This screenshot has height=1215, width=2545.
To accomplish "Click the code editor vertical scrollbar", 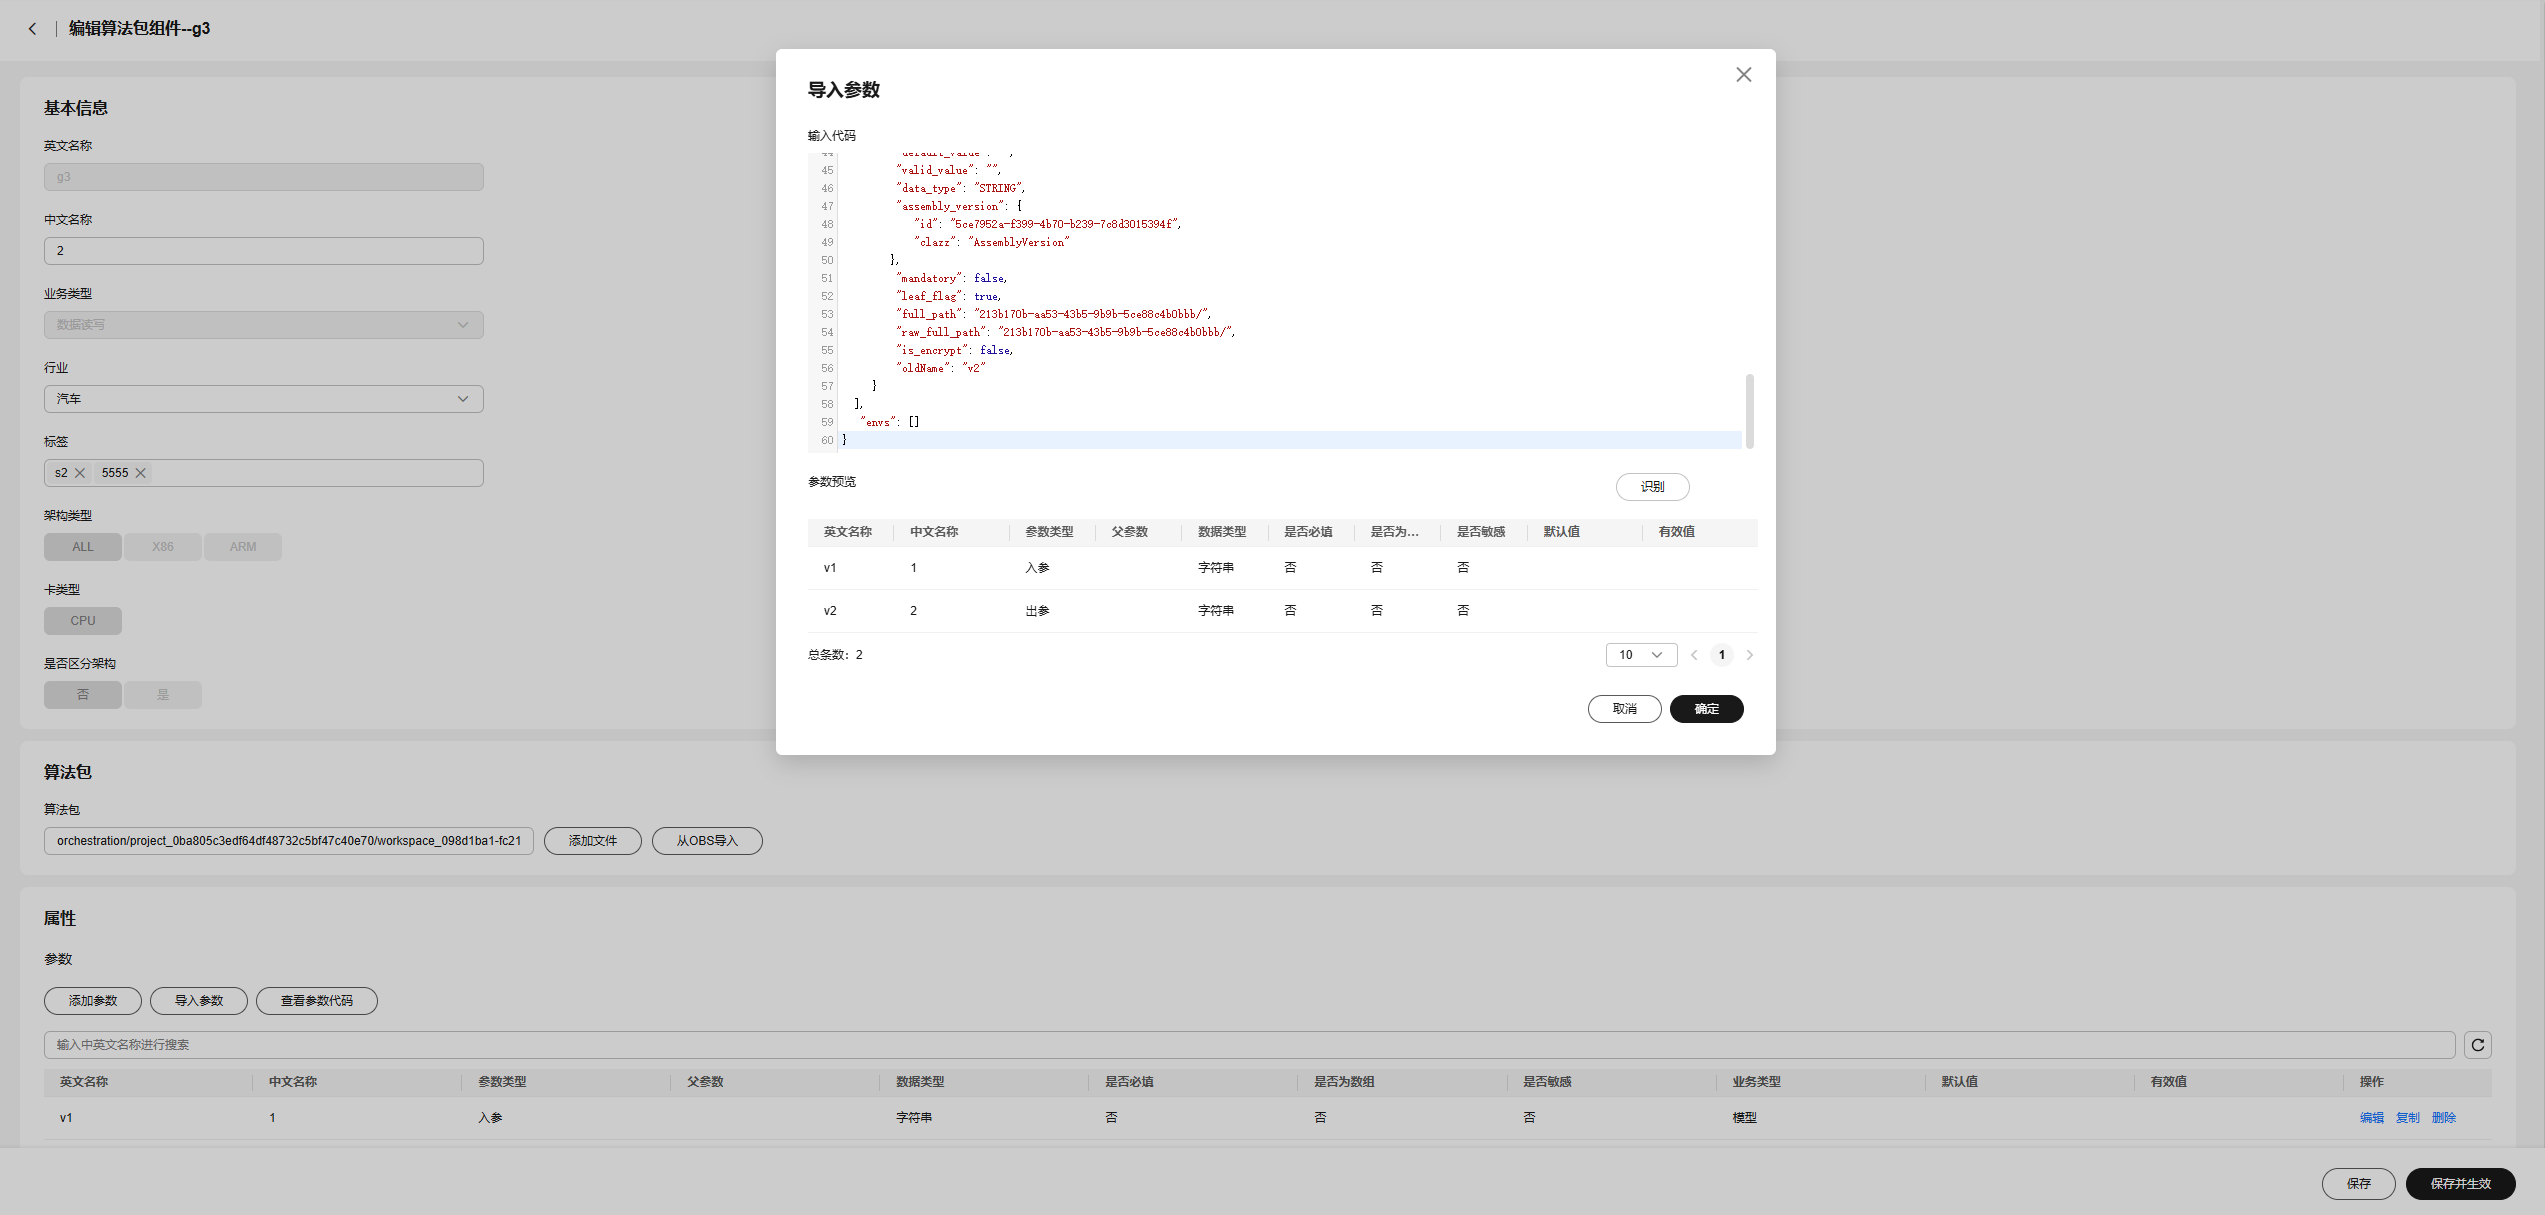I will click(1749, 411).
